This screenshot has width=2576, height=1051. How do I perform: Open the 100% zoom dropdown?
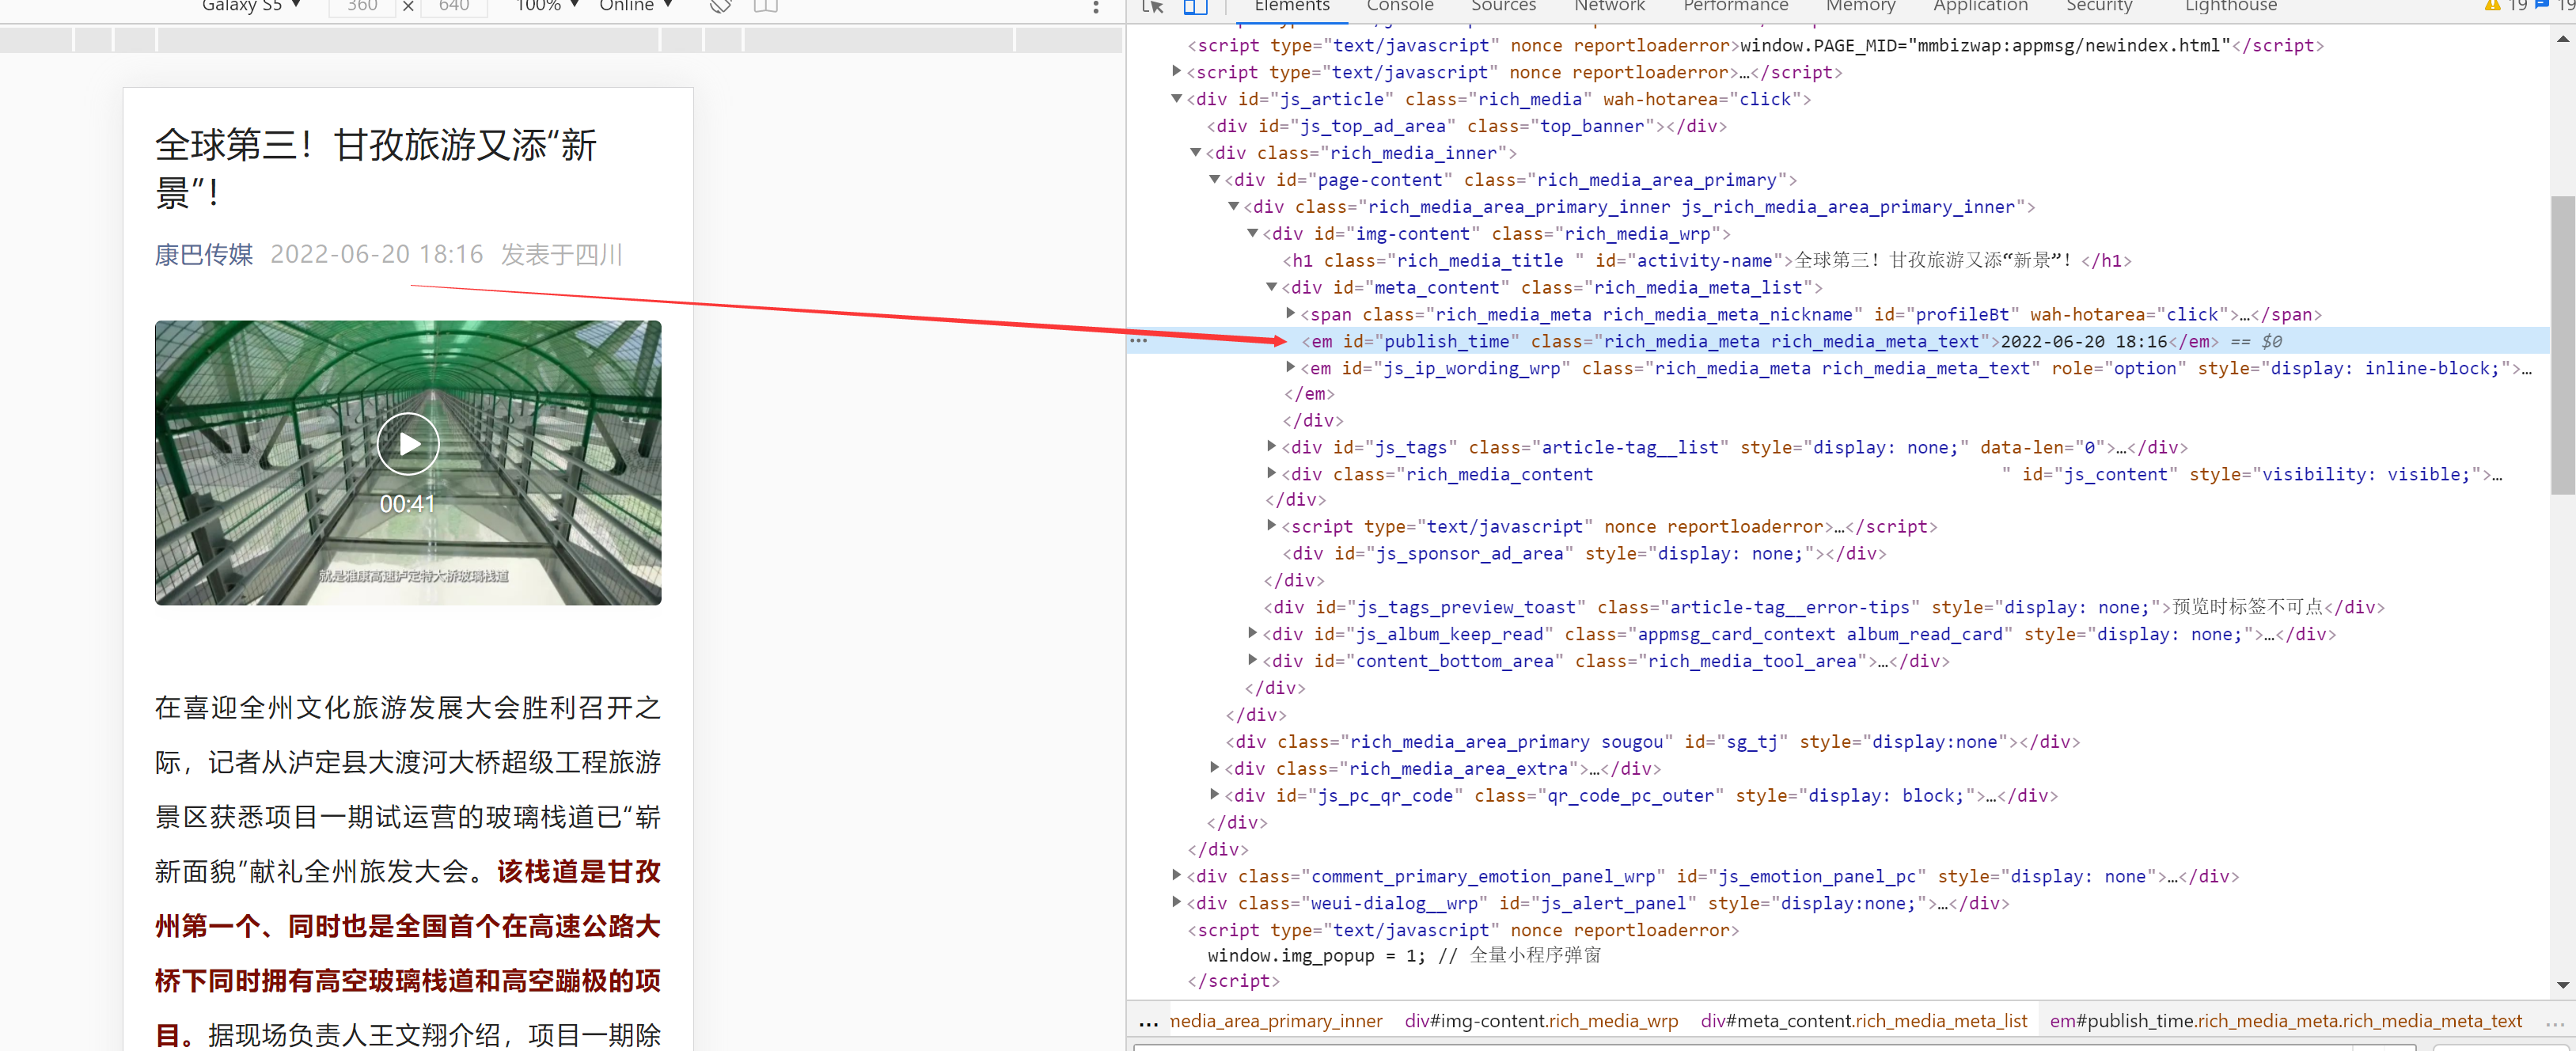[x=547, y=6]
